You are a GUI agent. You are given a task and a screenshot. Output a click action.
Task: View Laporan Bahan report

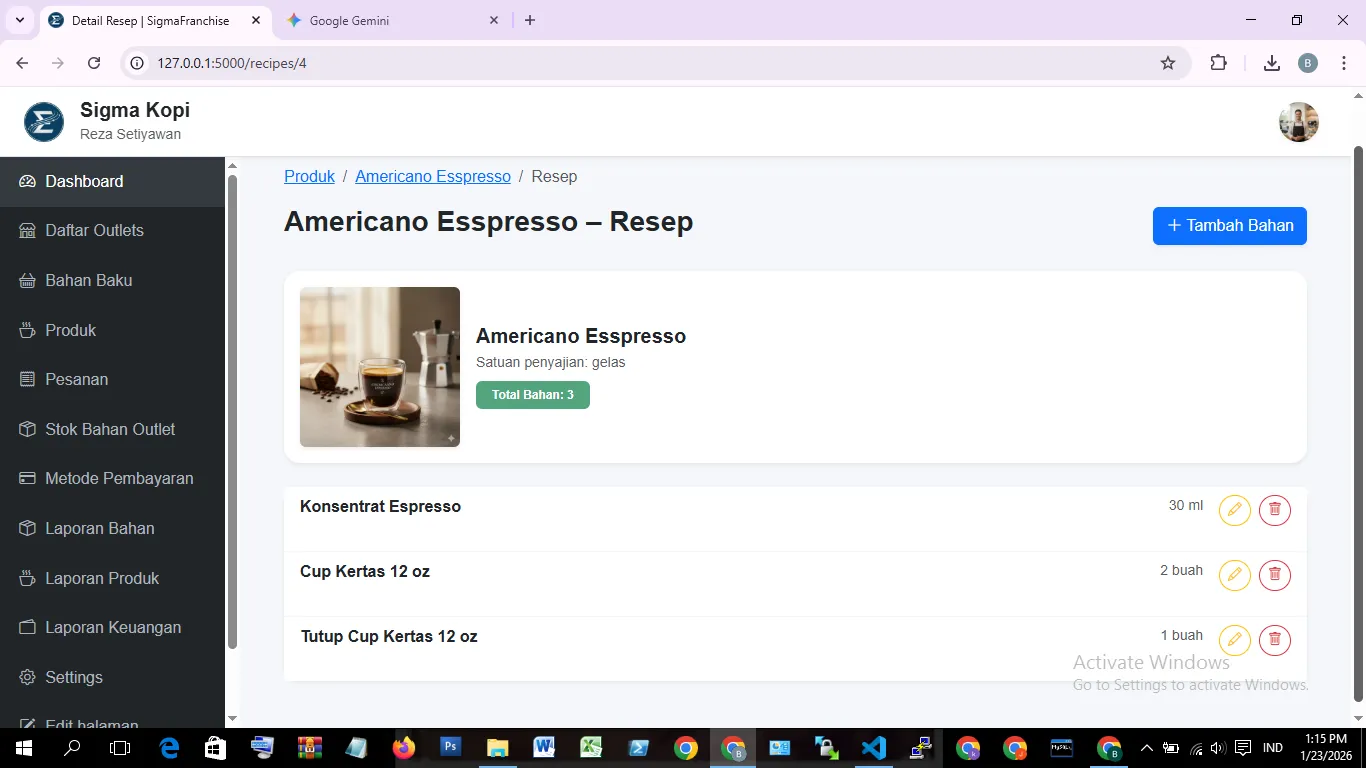tap(112, 529)
